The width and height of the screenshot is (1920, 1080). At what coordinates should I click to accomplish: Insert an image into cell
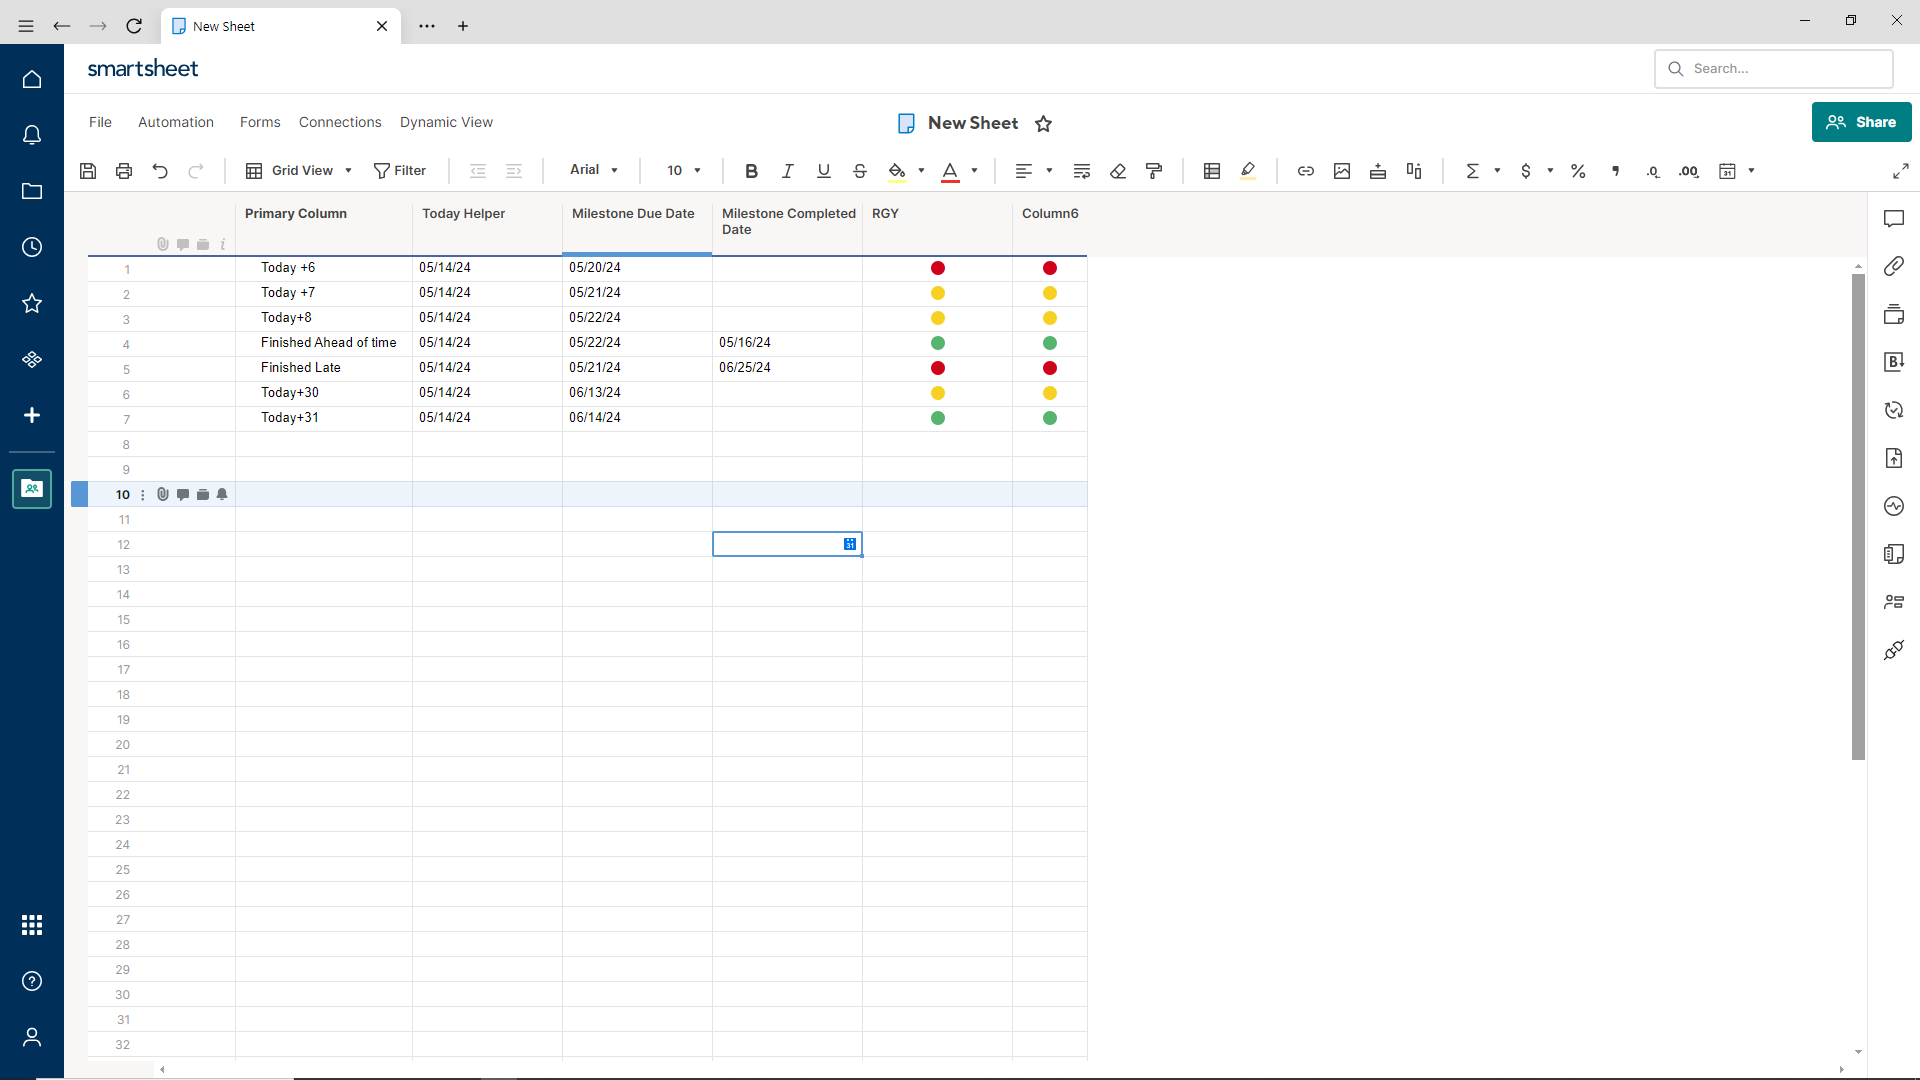point(1342,171)
